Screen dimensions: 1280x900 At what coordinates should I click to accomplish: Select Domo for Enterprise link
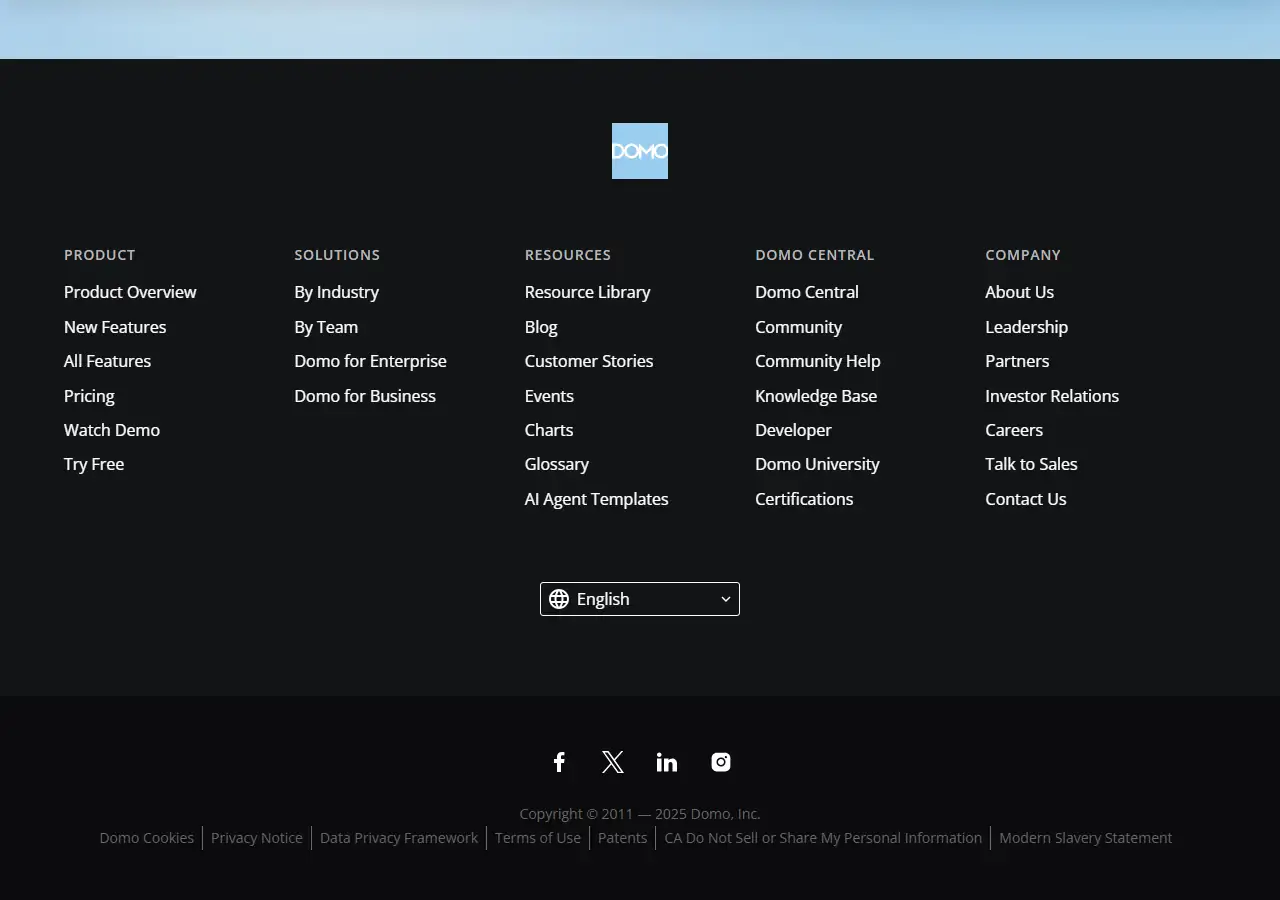tap(370, 361)
